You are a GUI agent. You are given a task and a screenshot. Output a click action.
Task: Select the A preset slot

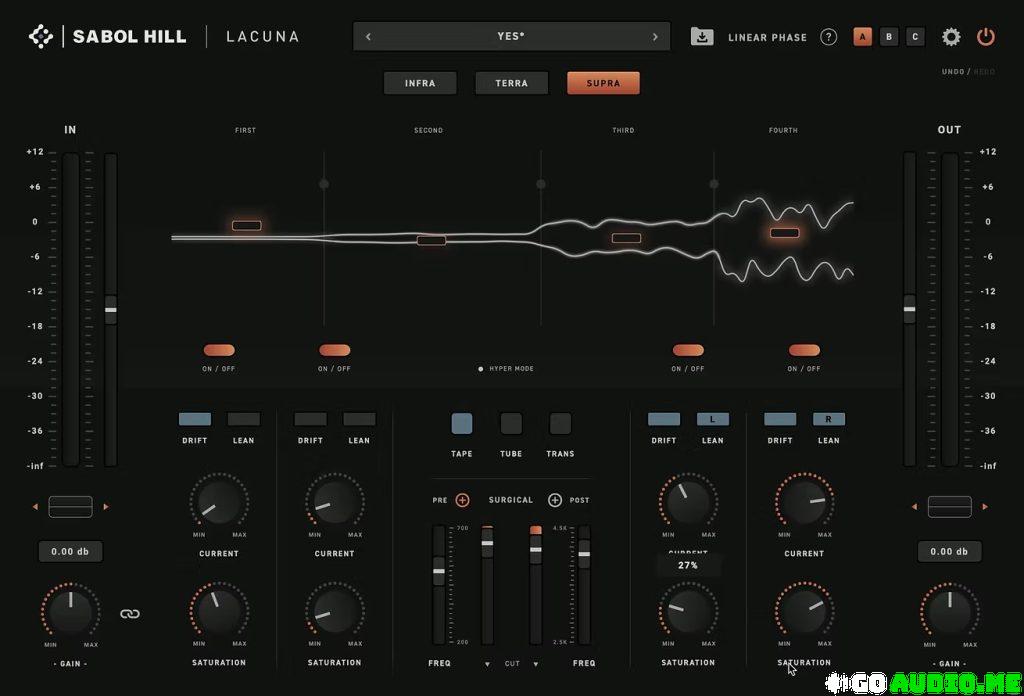(862, 37)
